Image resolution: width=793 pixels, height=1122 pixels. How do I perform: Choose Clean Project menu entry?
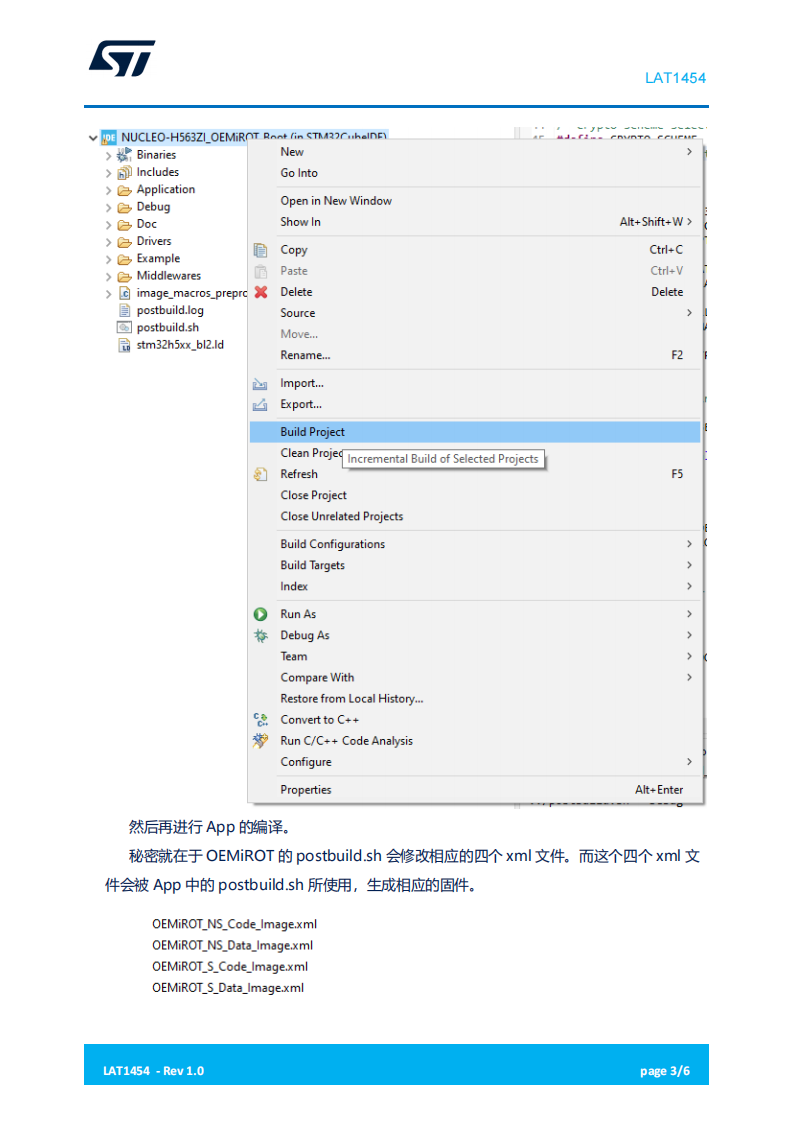click(475, 453)
